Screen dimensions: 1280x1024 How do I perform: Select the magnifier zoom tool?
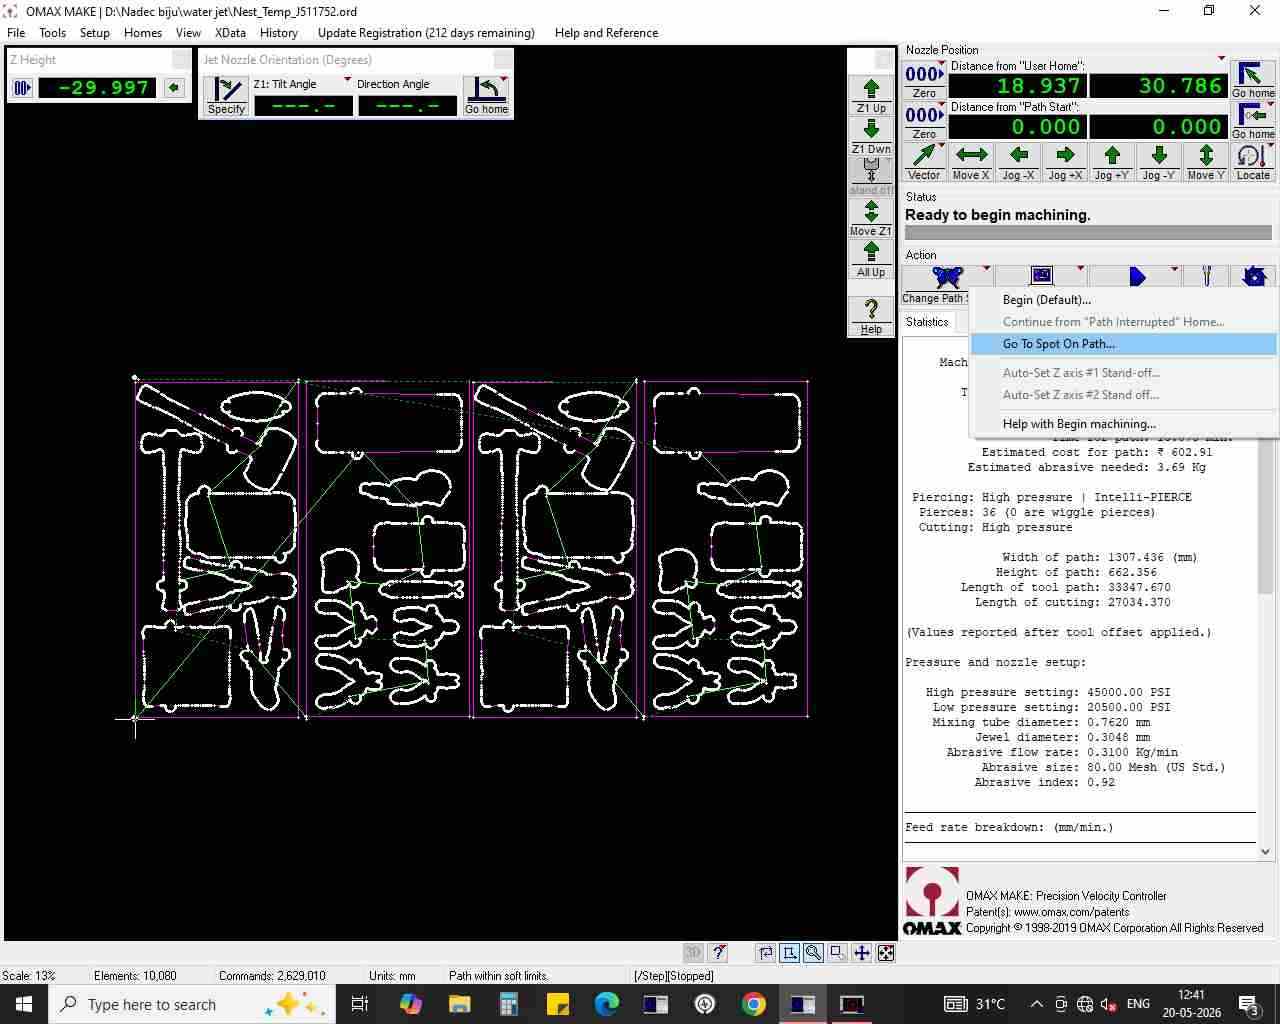[x=813, y=953]
